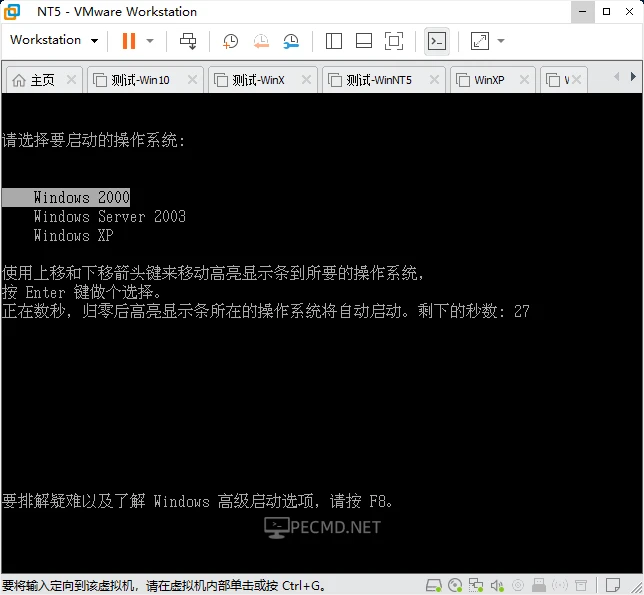Click the sound card status icon
Image resolution: width=644 pixels, height=595 pixels.
(497, 585)
